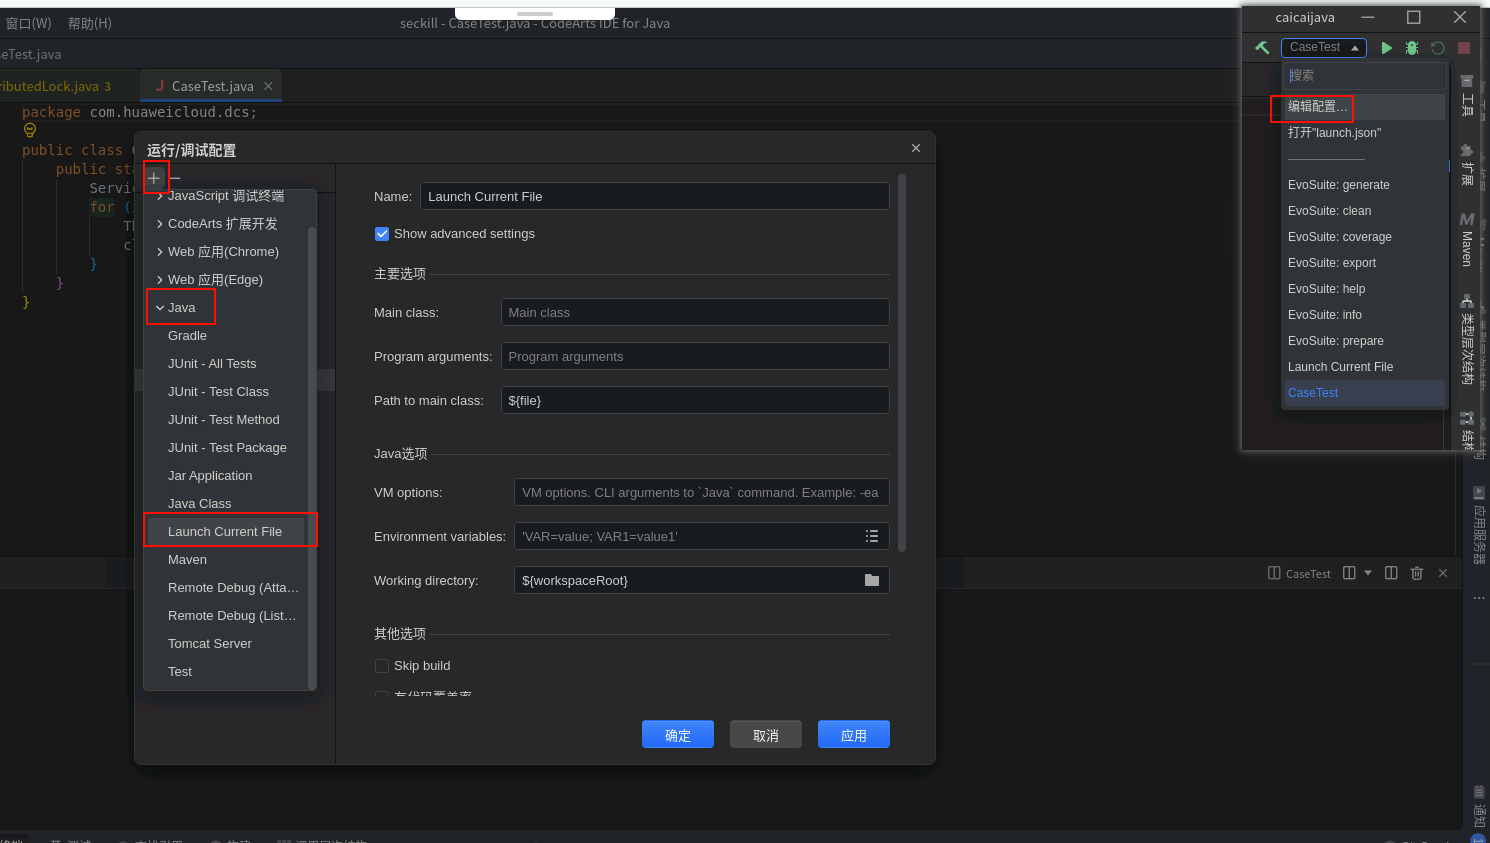Click the lightbulb quick-fix icon in editor

tap(30, 130)
